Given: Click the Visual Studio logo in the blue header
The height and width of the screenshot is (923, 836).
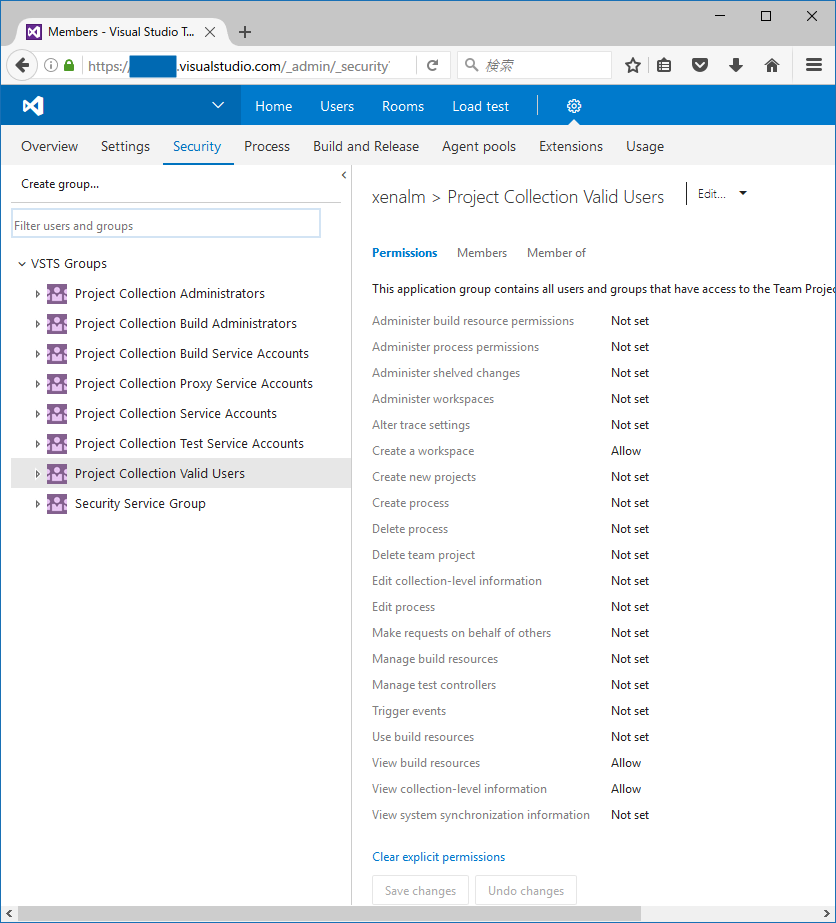Looking at the screenshot, I should click(33, 106).
